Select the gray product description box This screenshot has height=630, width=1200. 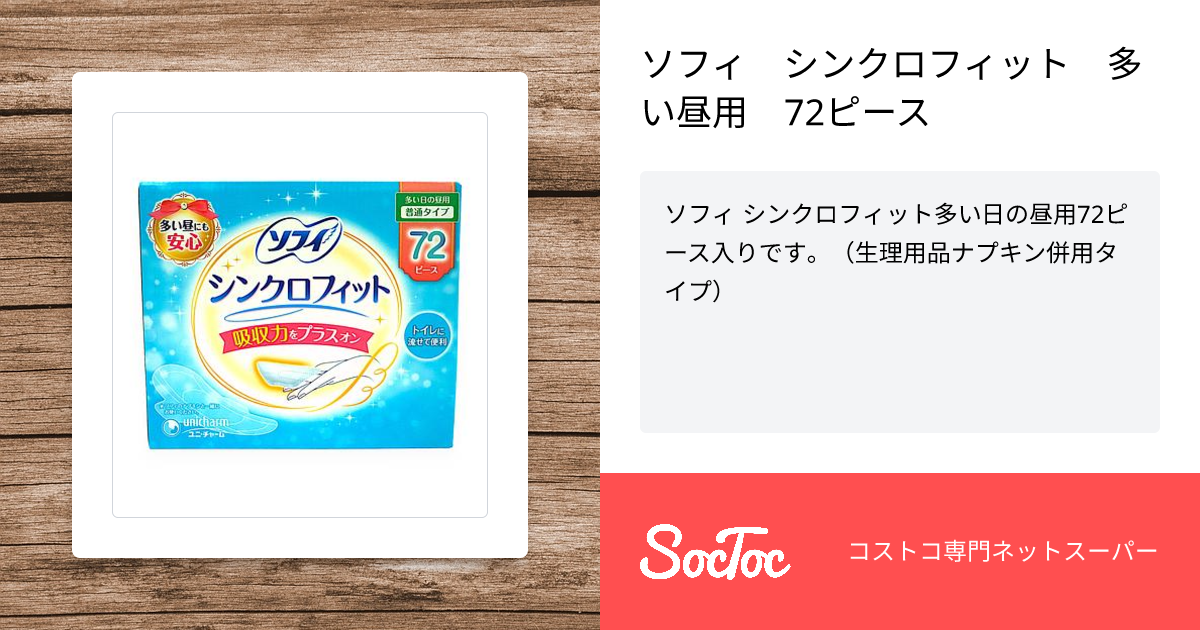pos(900,302)
